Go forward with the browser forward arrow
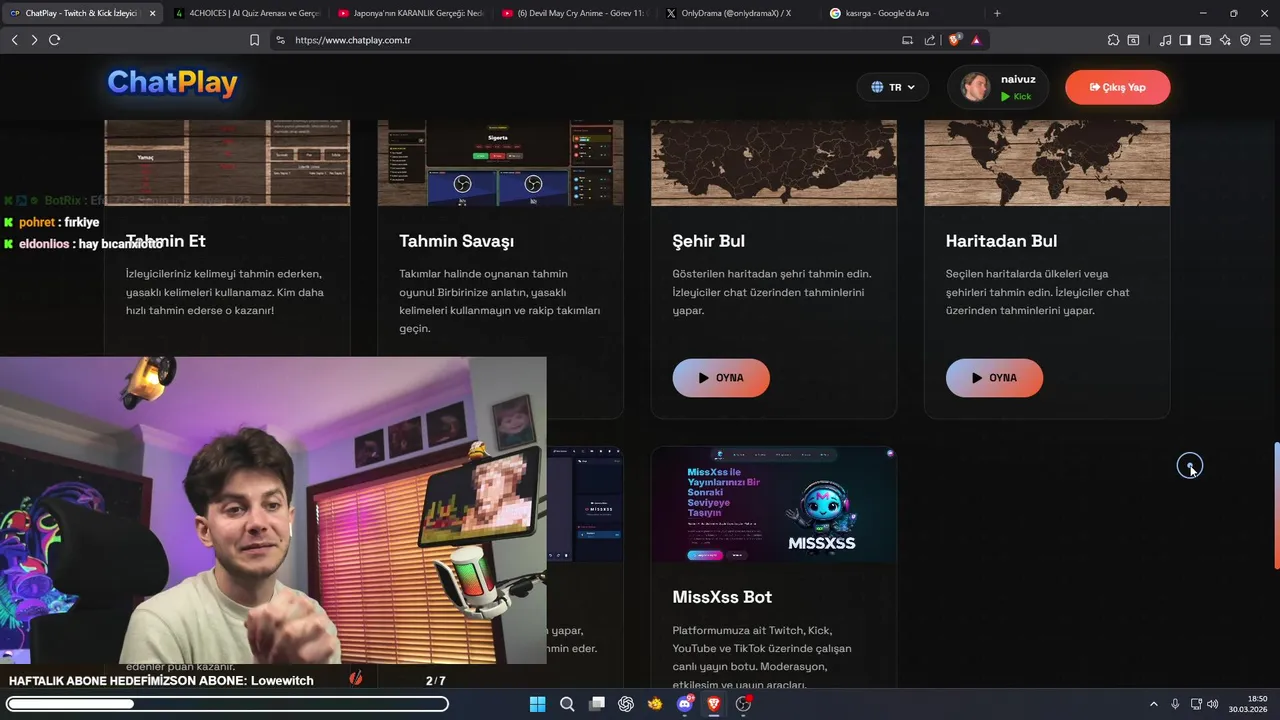Screen dimensions: 1280x720 (34, 40)
